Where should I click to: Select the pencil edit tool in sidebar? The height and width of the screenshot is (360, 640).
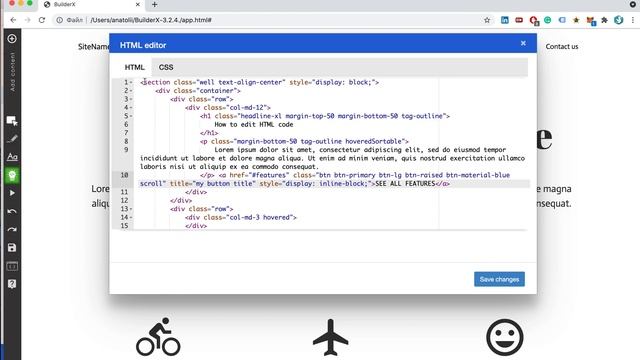point(12,139)
